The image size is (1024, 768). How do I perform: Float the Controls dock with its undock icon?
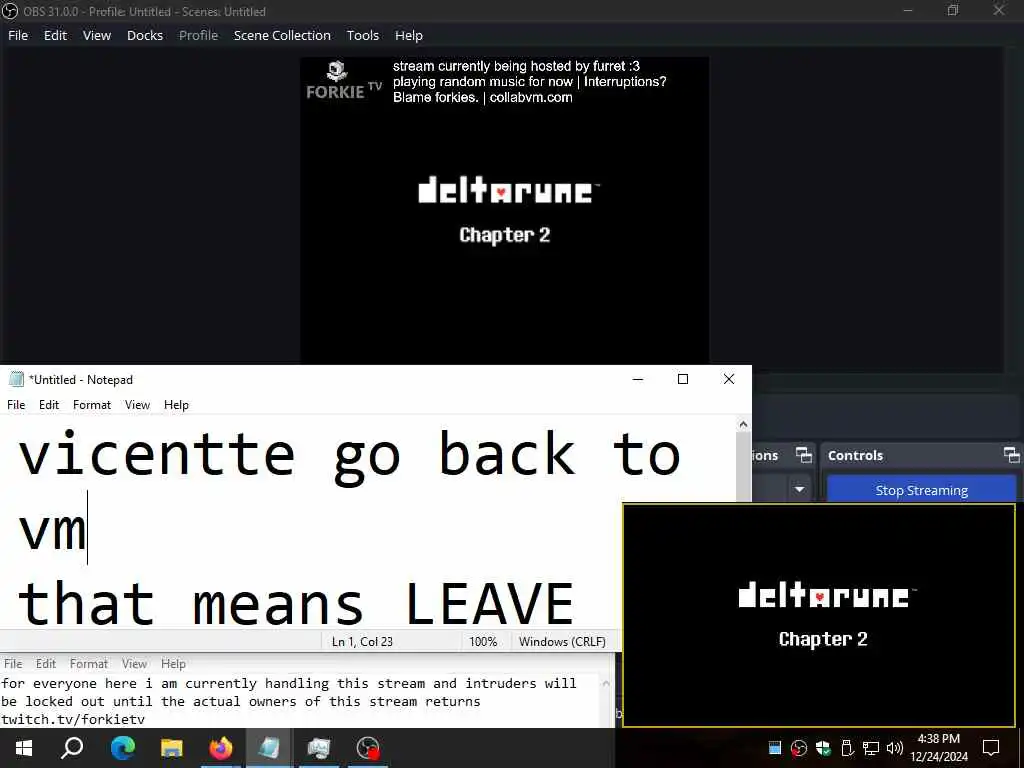pyautogui.click(x=1011, y=455)
